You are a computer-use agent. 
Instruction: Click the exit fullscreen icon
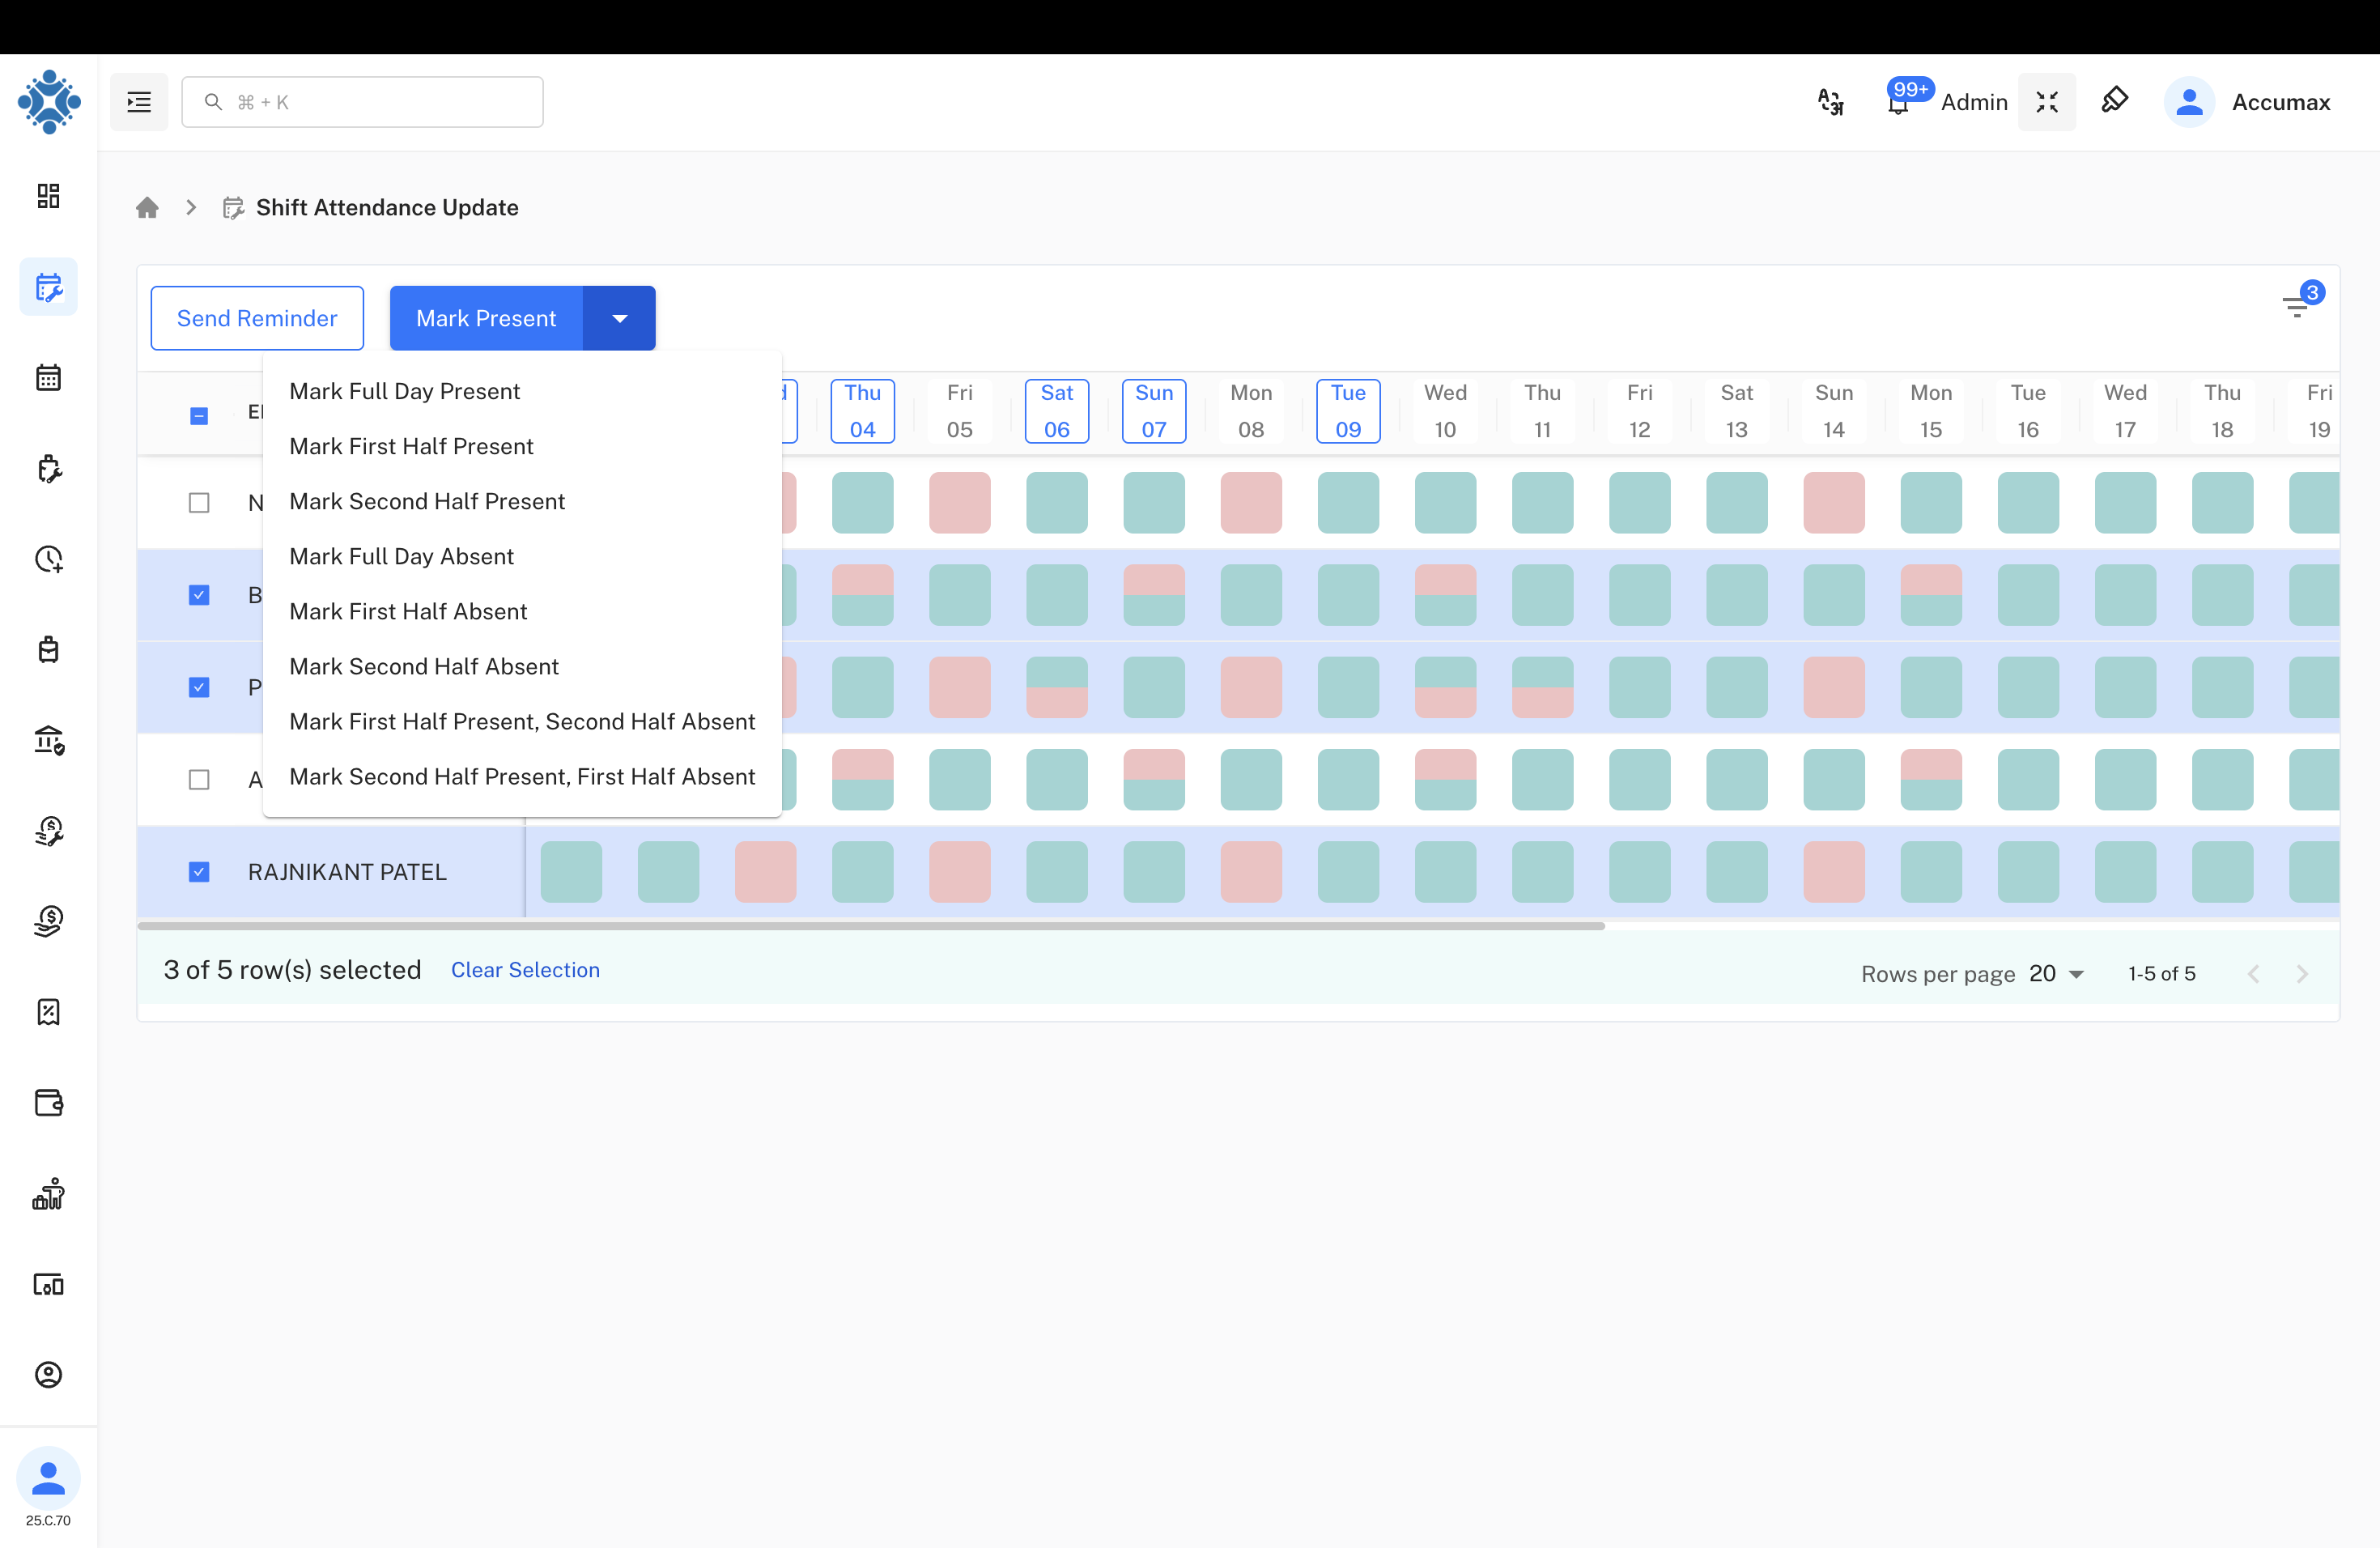coord(2046,102)
